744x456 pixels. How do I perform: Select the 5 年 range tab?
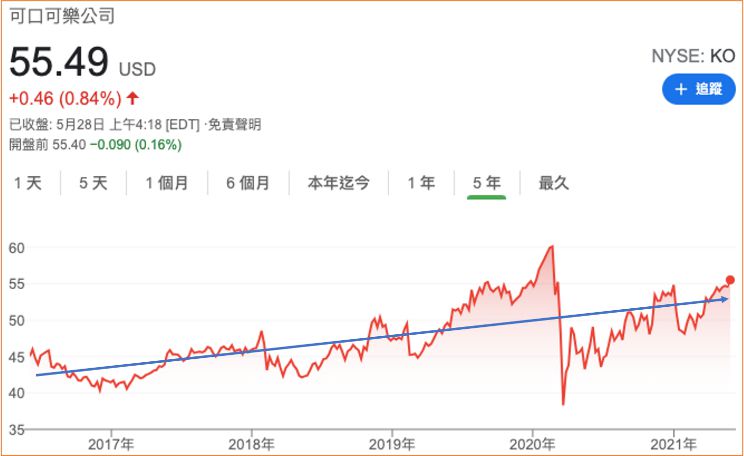point(487,183)
